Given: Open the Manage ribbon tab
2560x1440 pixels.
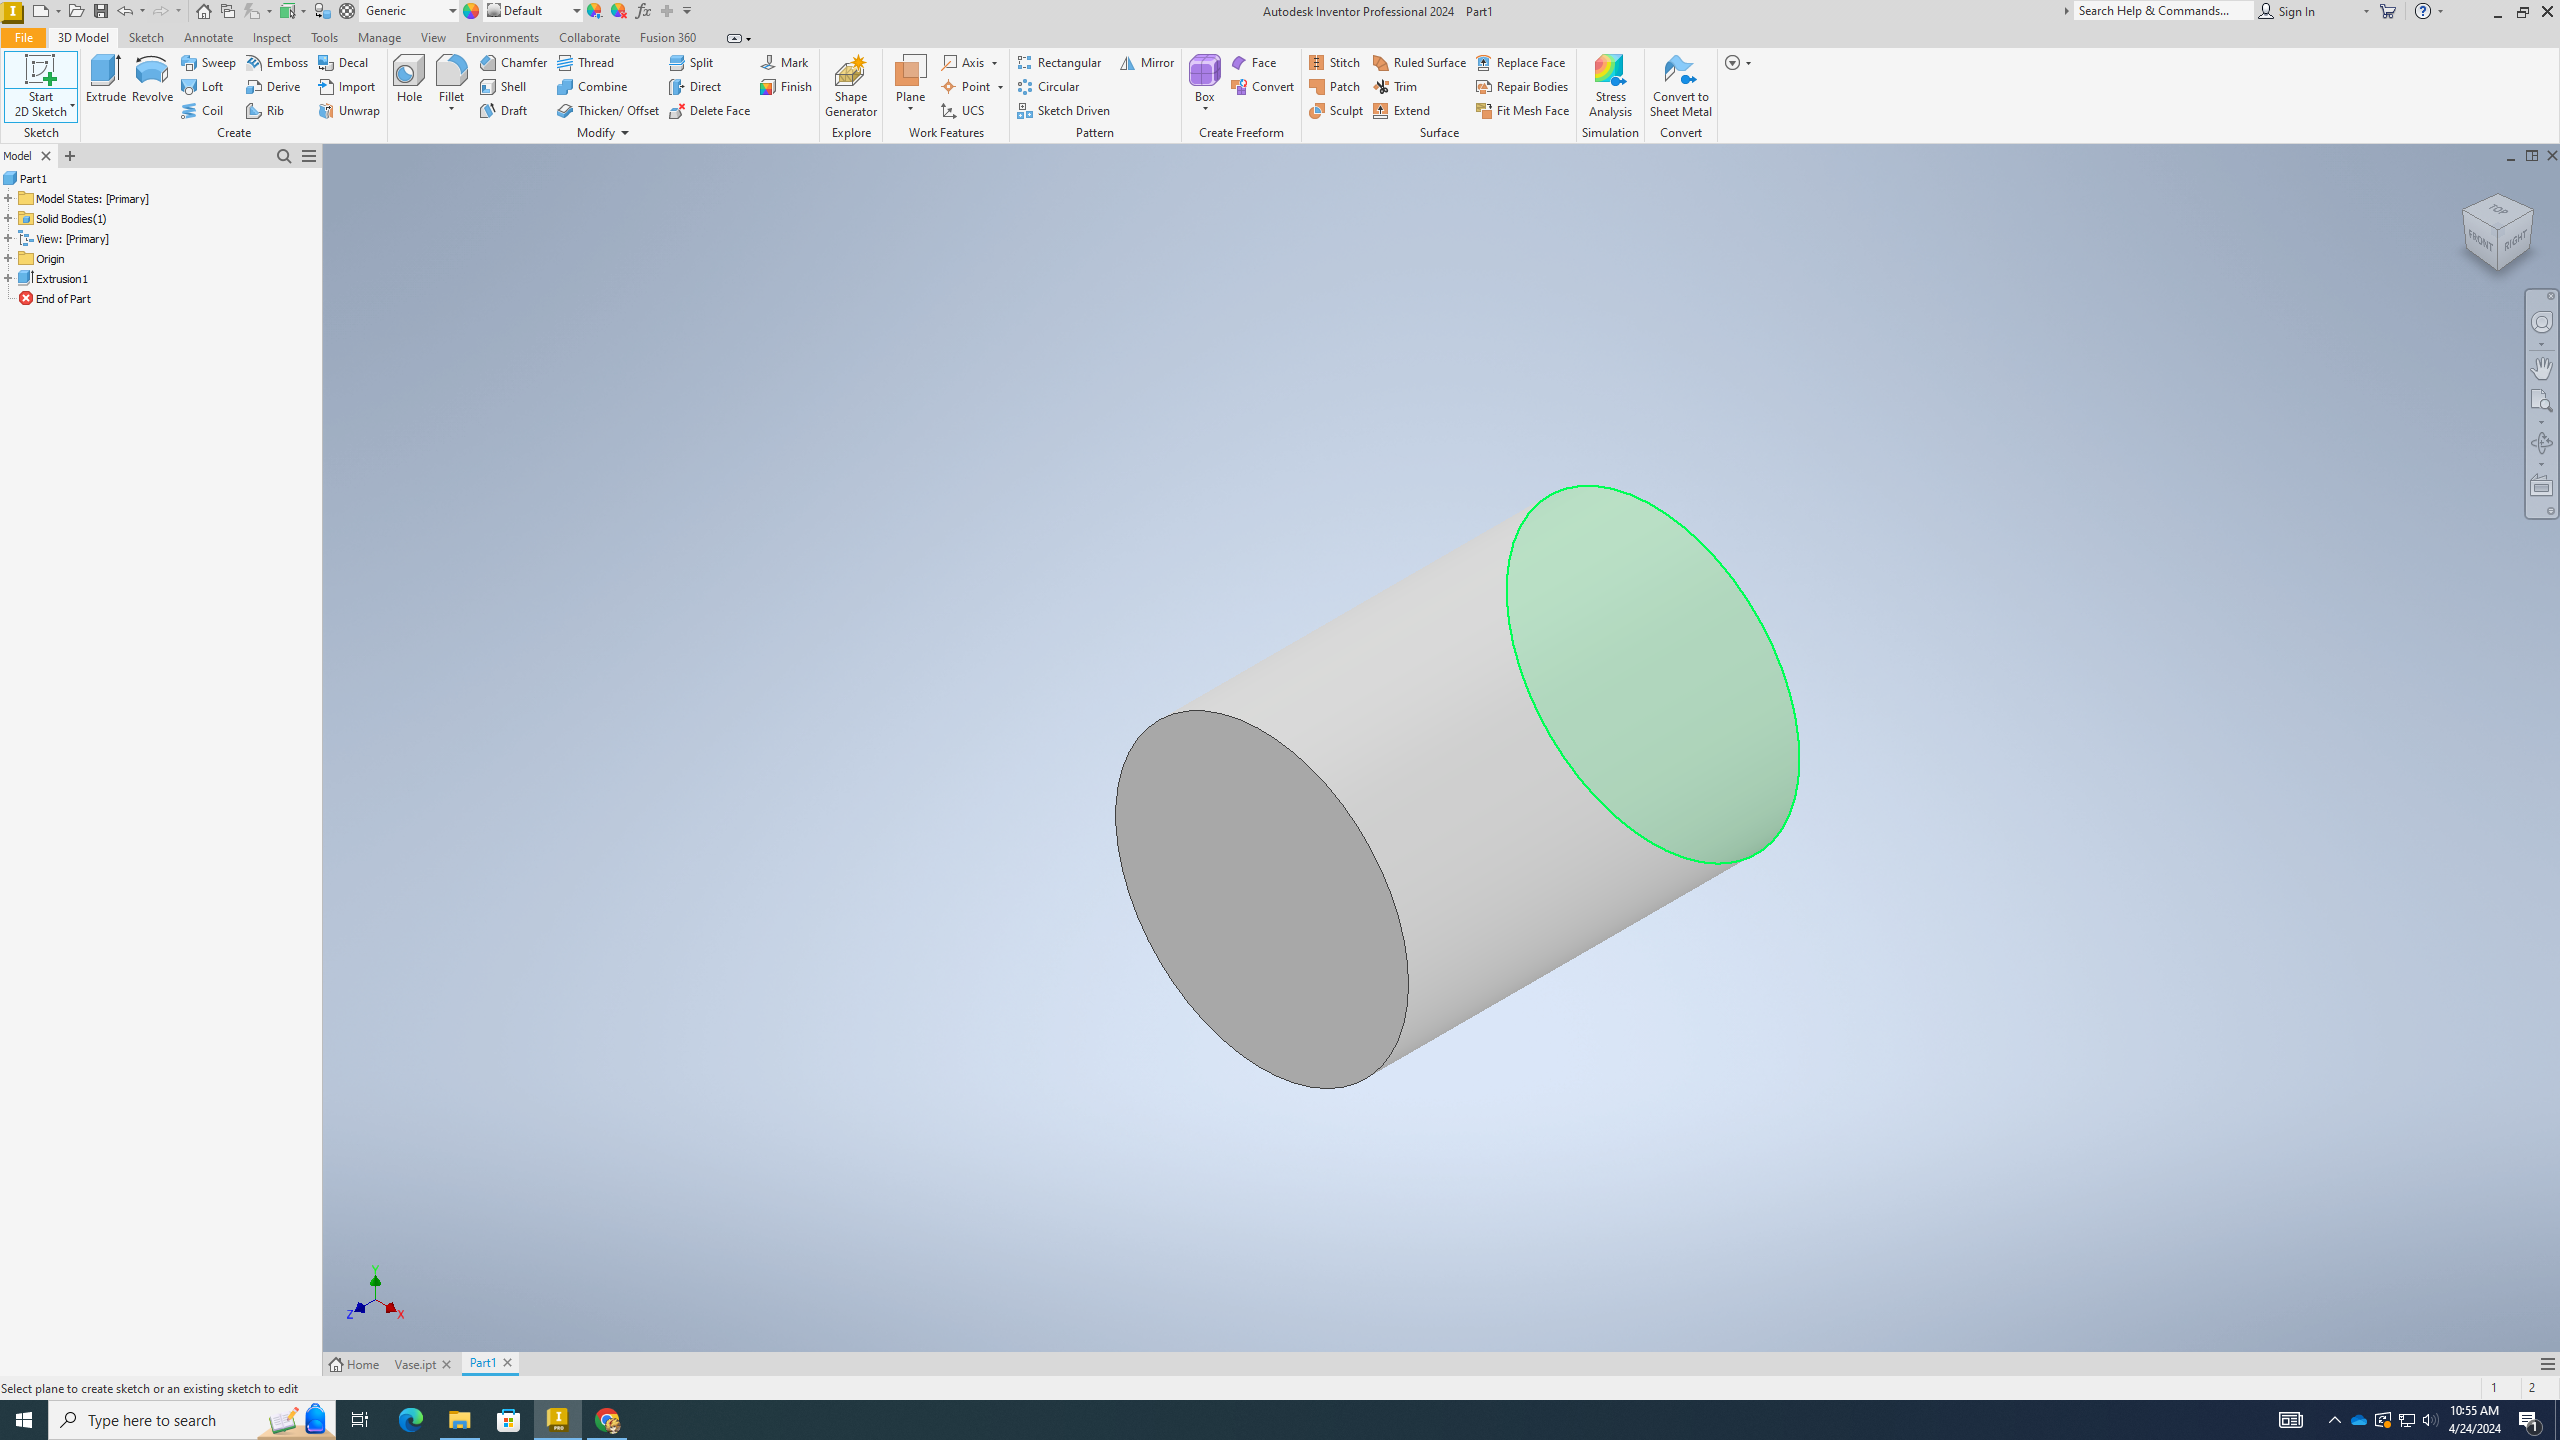Looking at the screenshot, I should 379,37.
